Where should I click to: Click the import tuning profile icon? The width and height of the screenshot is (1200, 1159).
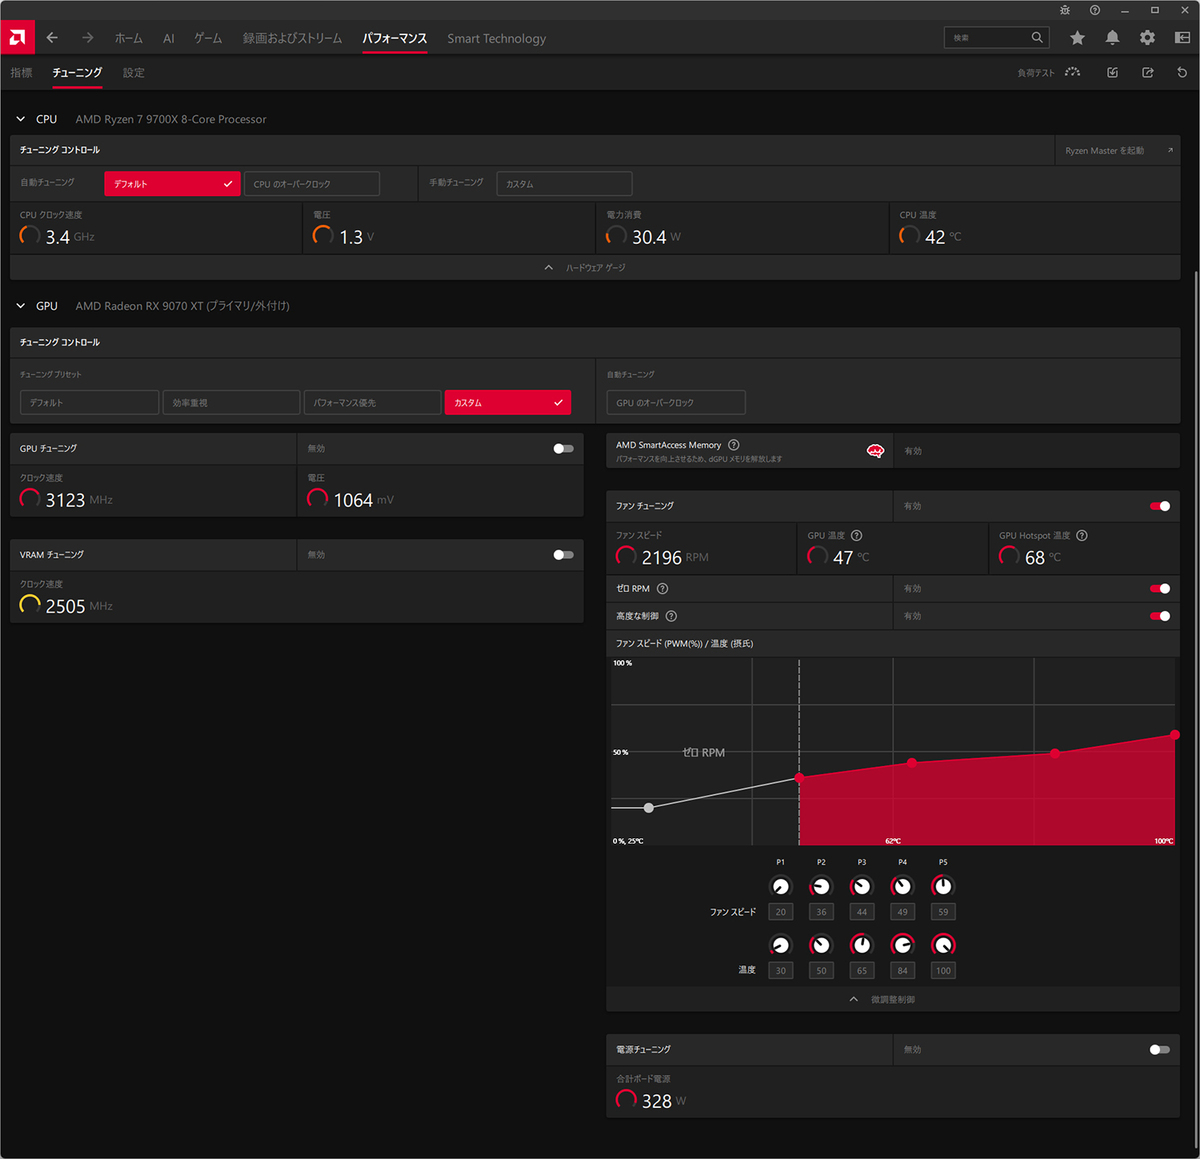pyautogui.click(x=1112, y=72)
